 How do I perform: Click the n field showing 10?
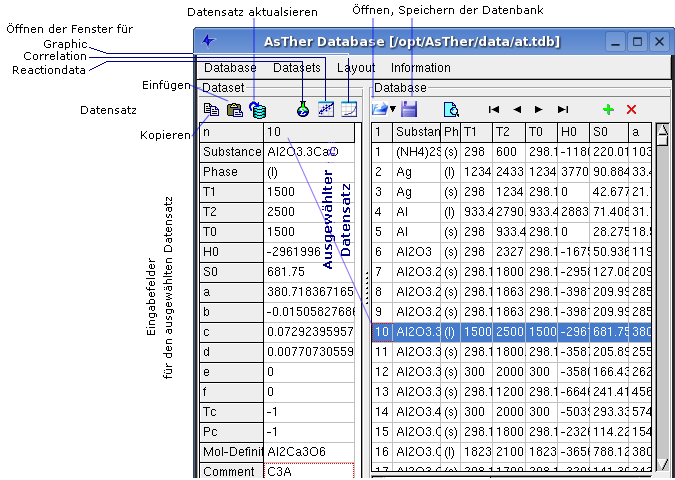point(309,132)
